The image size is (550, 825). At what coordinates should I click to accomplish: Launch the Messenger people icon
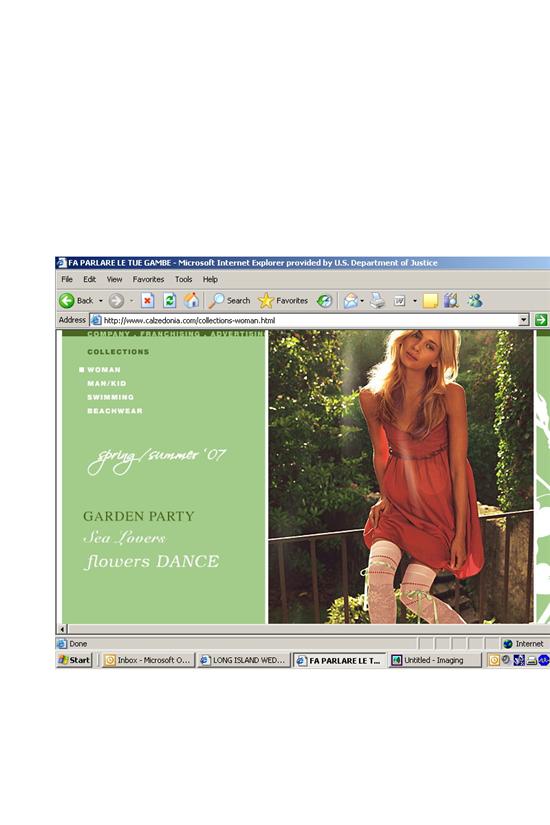pyautogui.click(x=475, y=301)
